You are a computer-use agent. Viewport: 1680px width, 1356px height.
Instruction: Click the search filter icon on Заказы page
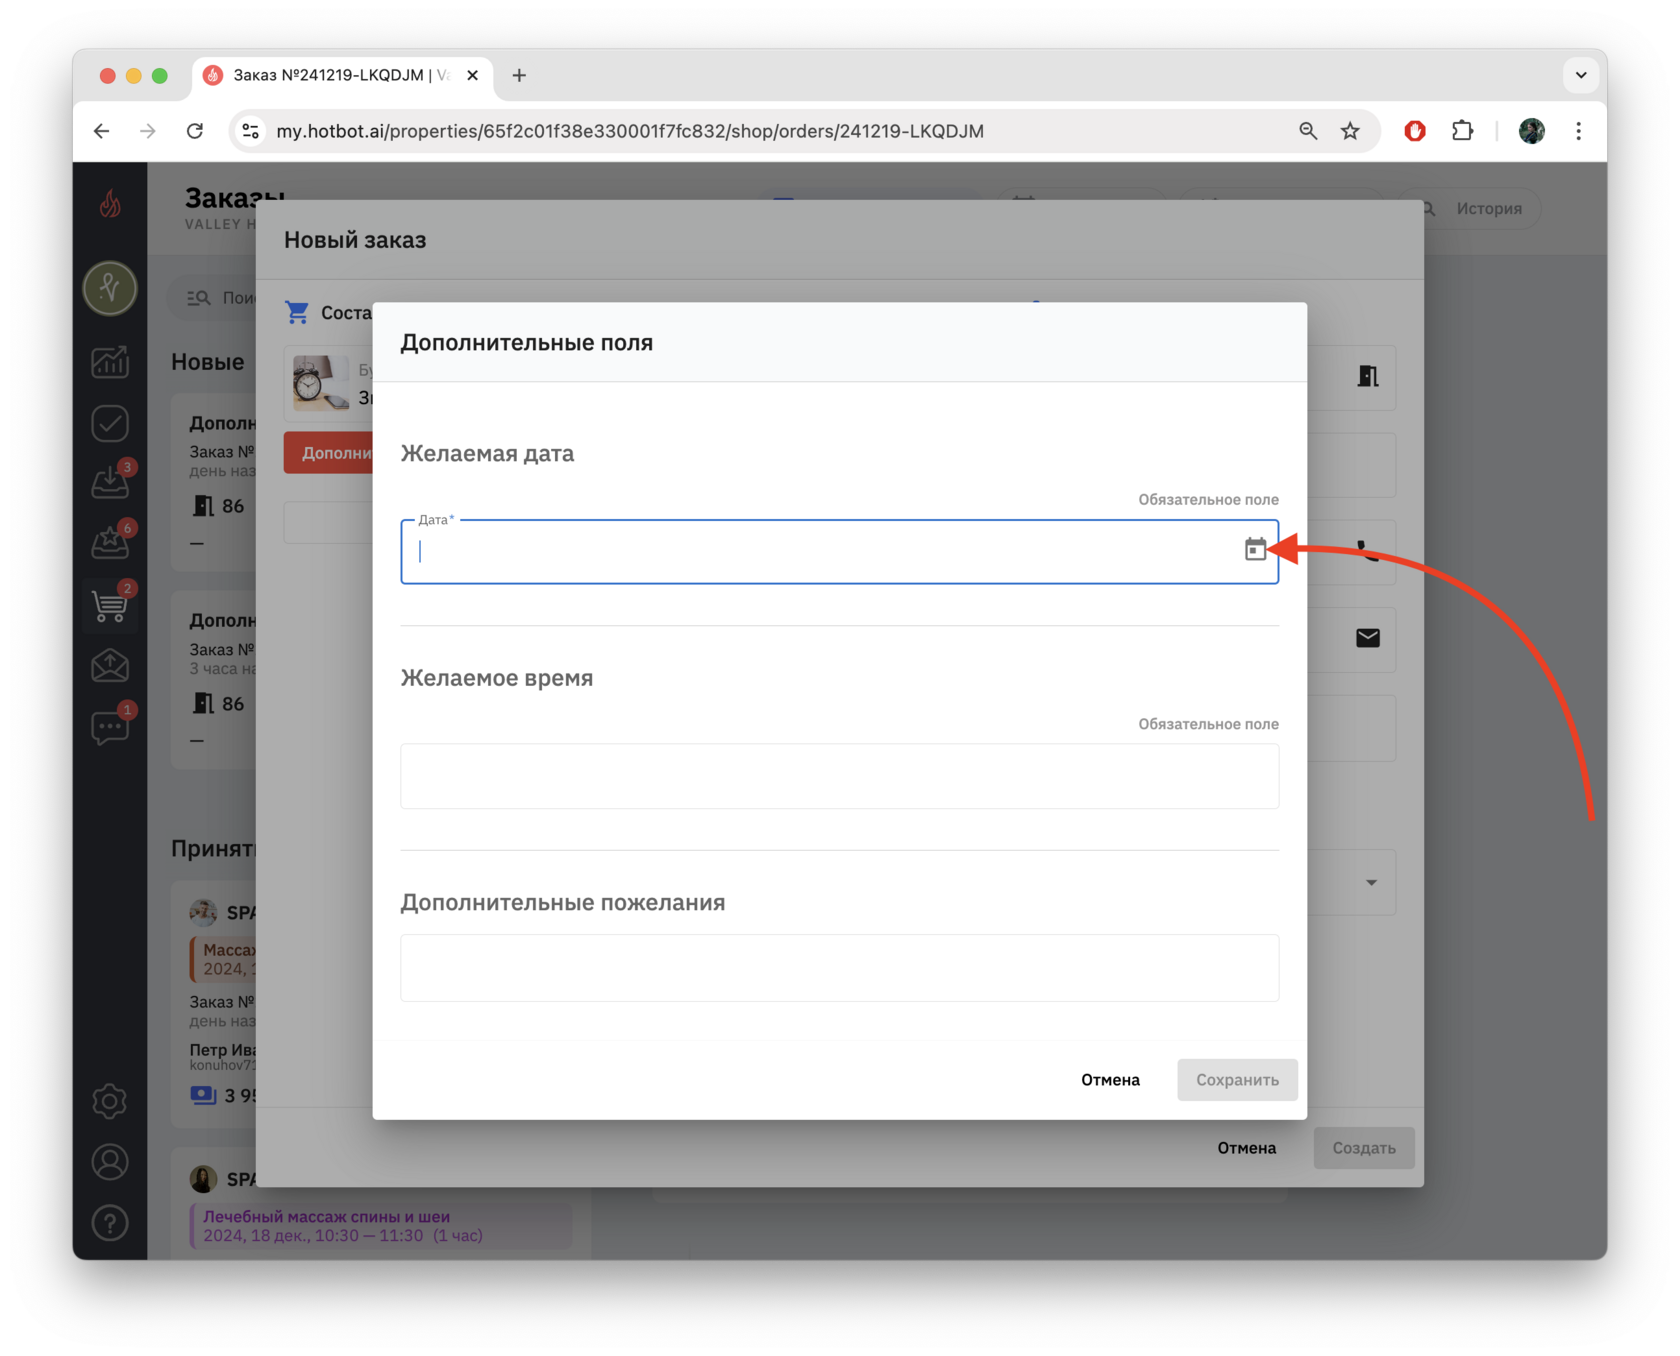click(x=198, y=298)
